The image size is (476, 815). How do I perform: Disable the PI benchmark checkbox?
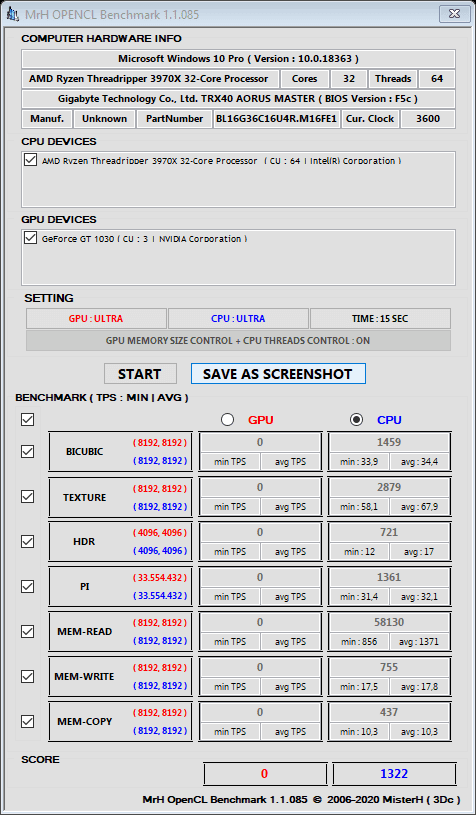point(28,586)
